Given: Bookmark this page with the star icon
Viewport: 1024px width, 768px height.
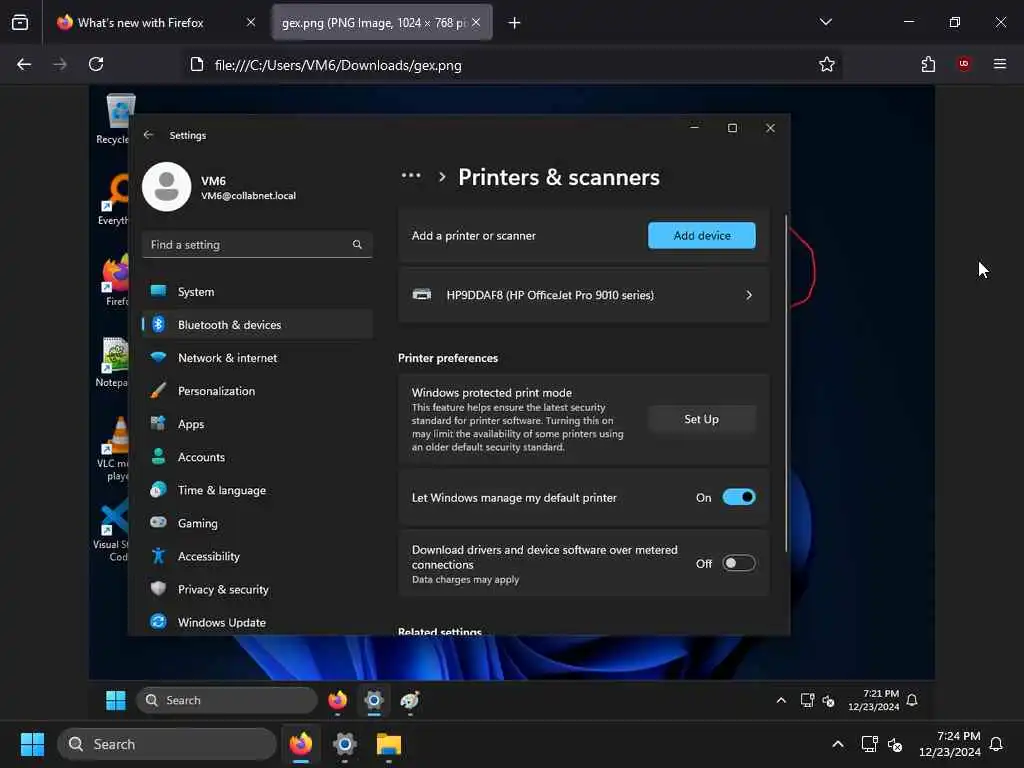Looking at the screenshot, I should [827, 64].
